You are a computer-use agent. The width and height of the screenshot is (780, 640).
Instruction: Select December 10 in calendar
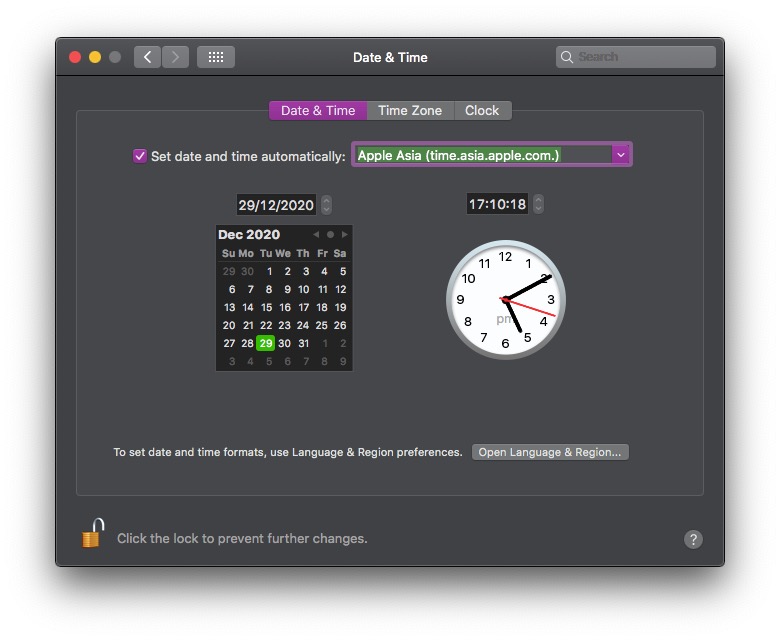[303, 289]
